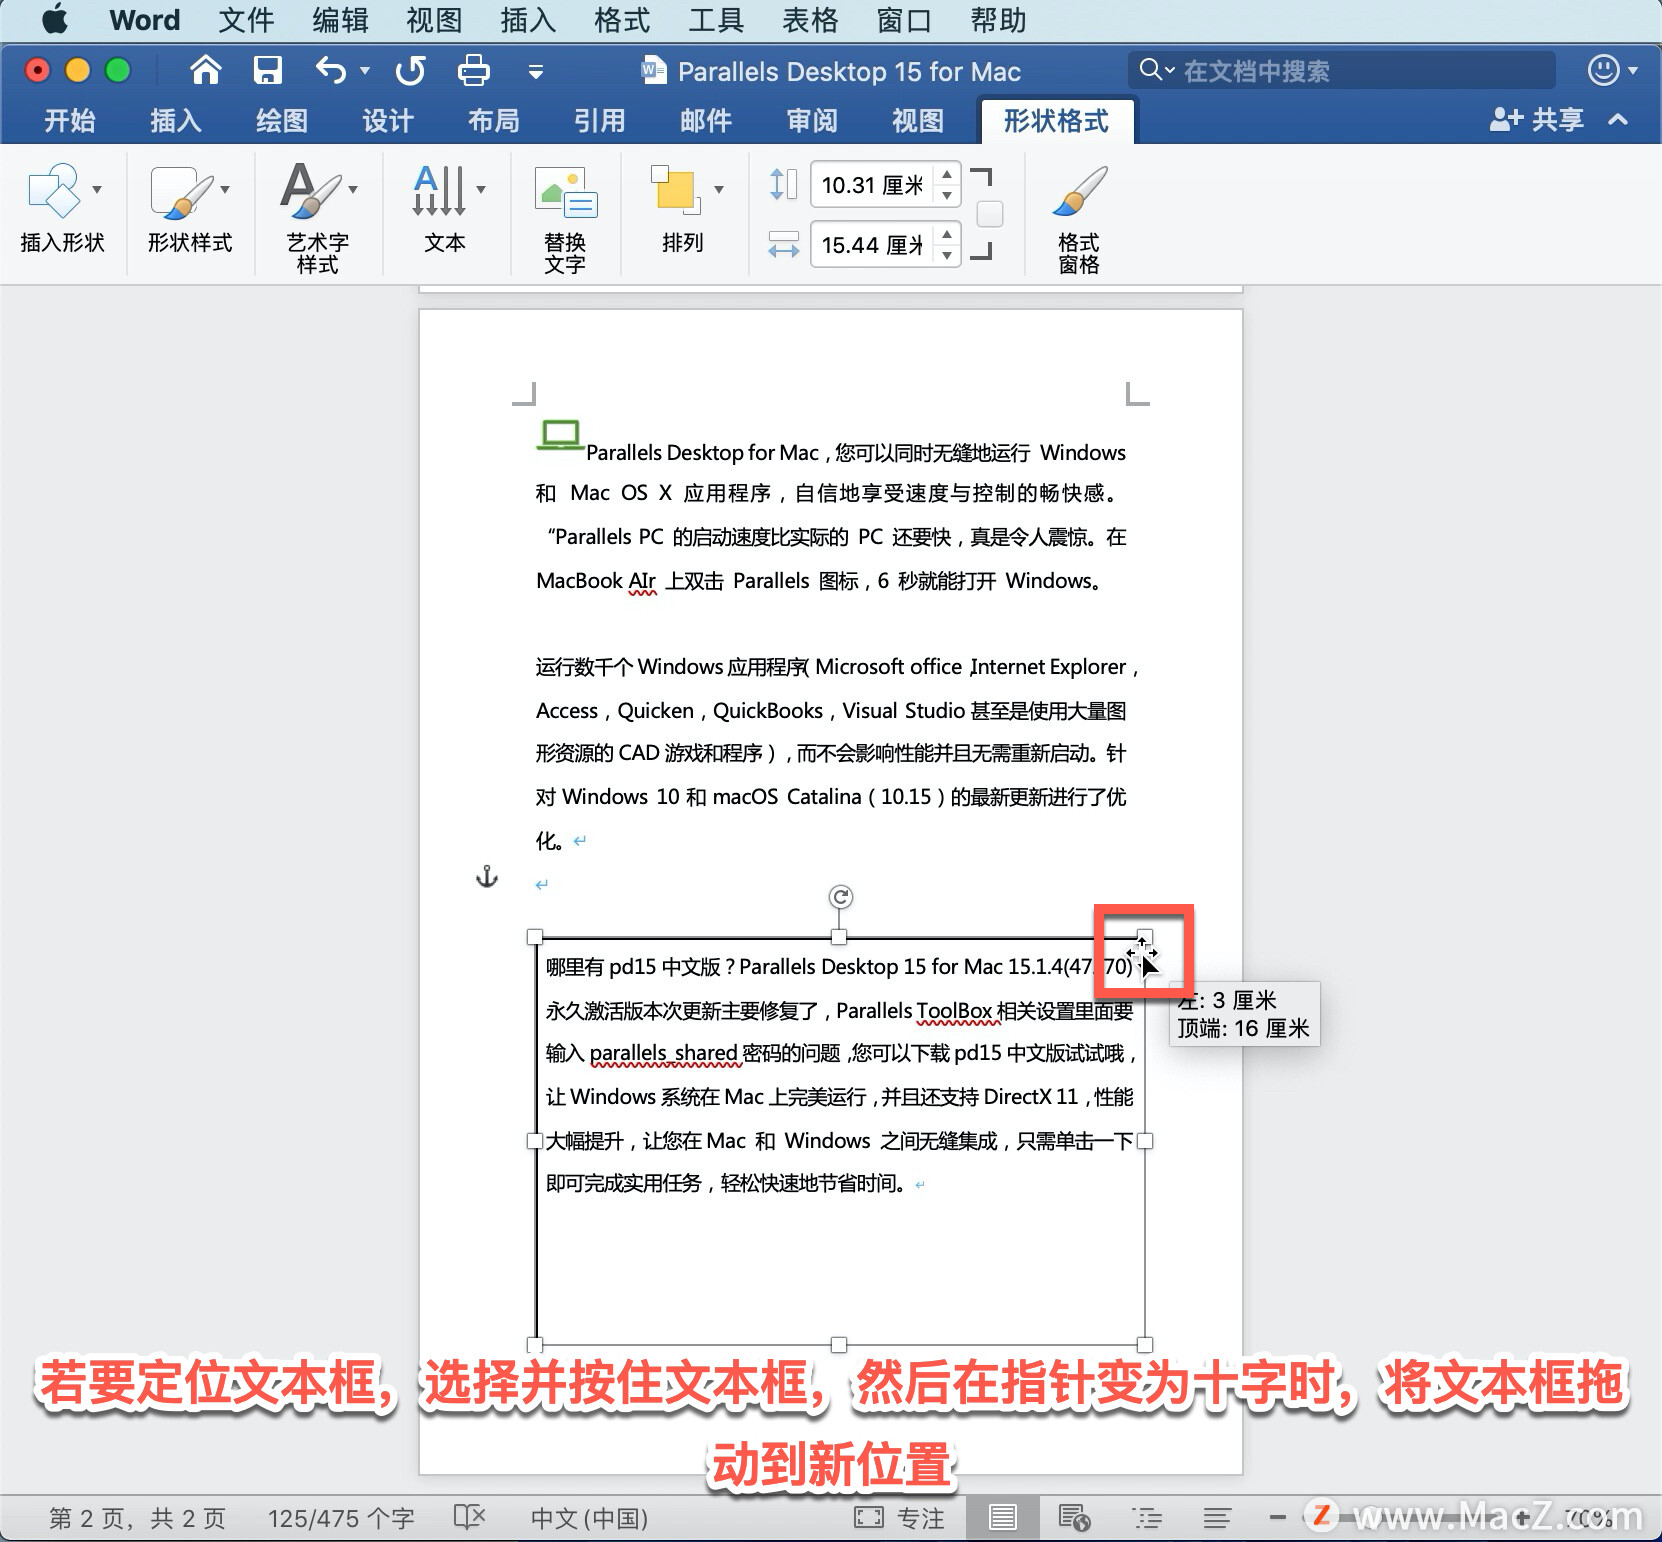Redo the last action
Image resolution: width=1662 pixels, height=1542 pixels.
tap(410, 70)
